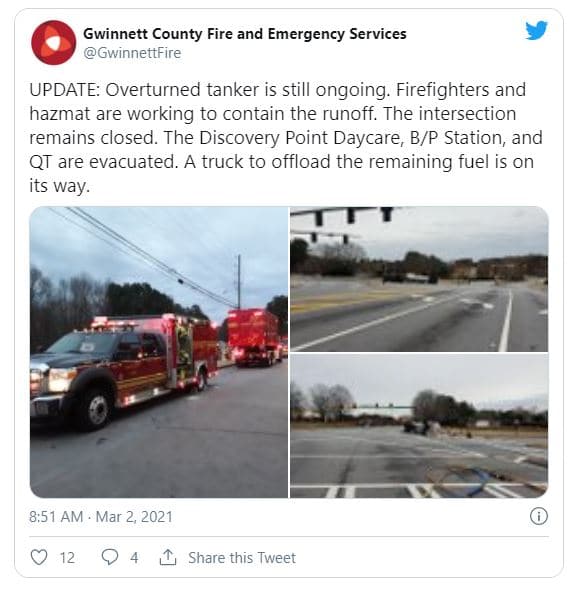Click the tweet text beginning UPDATE
The width and height of the screenshot is (581, 589).
(x=286, y=138)
